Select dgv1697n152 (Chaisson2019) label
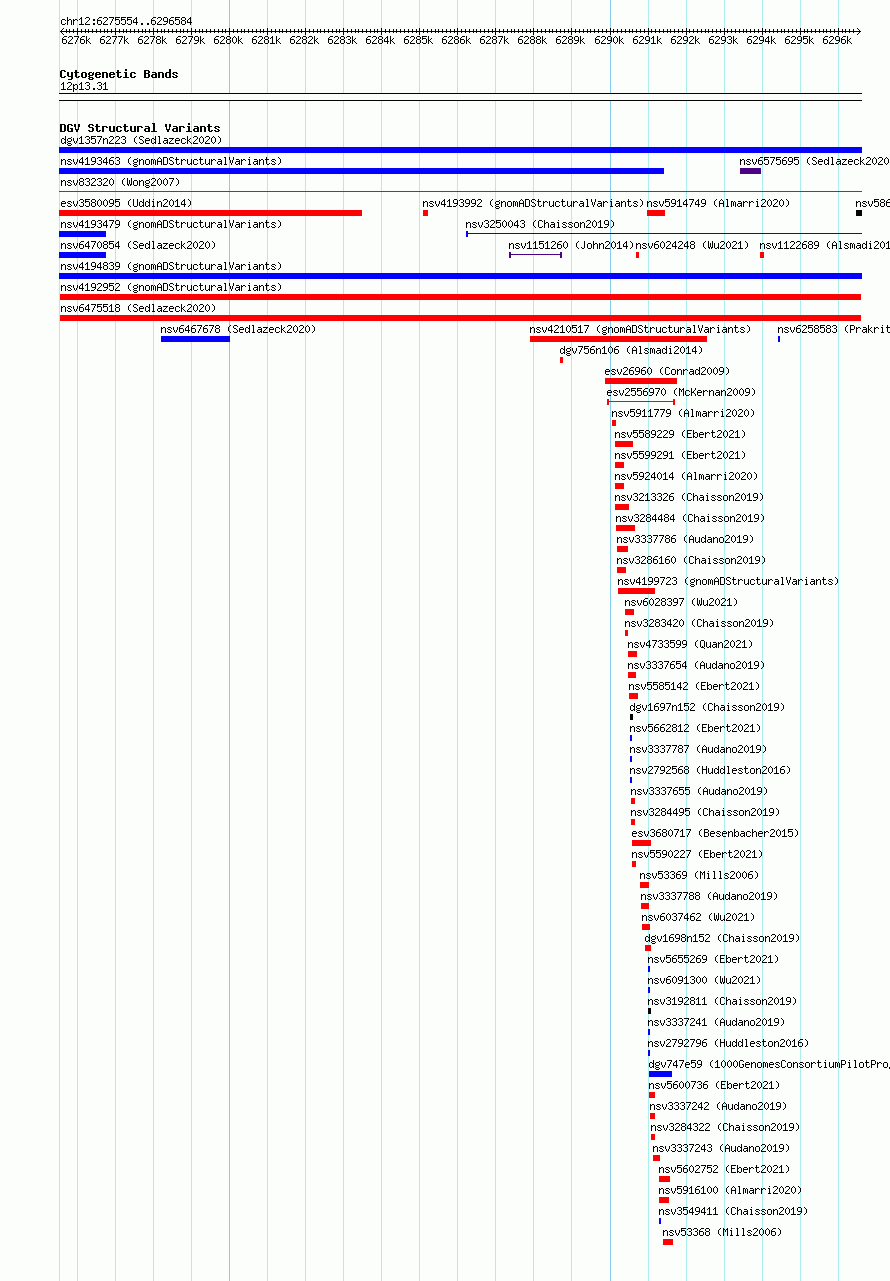Image resolution: width=890 pixels, height=1281 pixels. (x=707, y=707)
